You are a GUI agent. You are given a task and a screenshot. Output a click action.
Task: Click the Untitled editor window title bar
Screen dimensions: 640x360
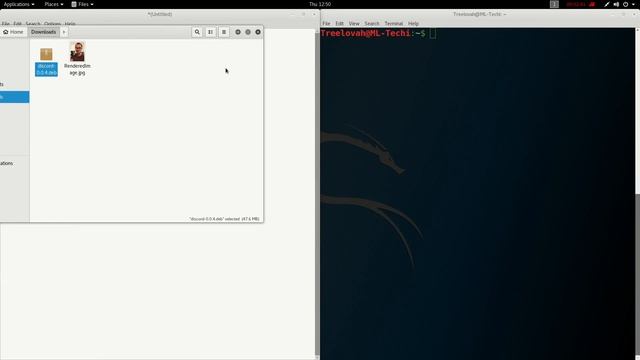pyautogui.click(x=159, y=14)
